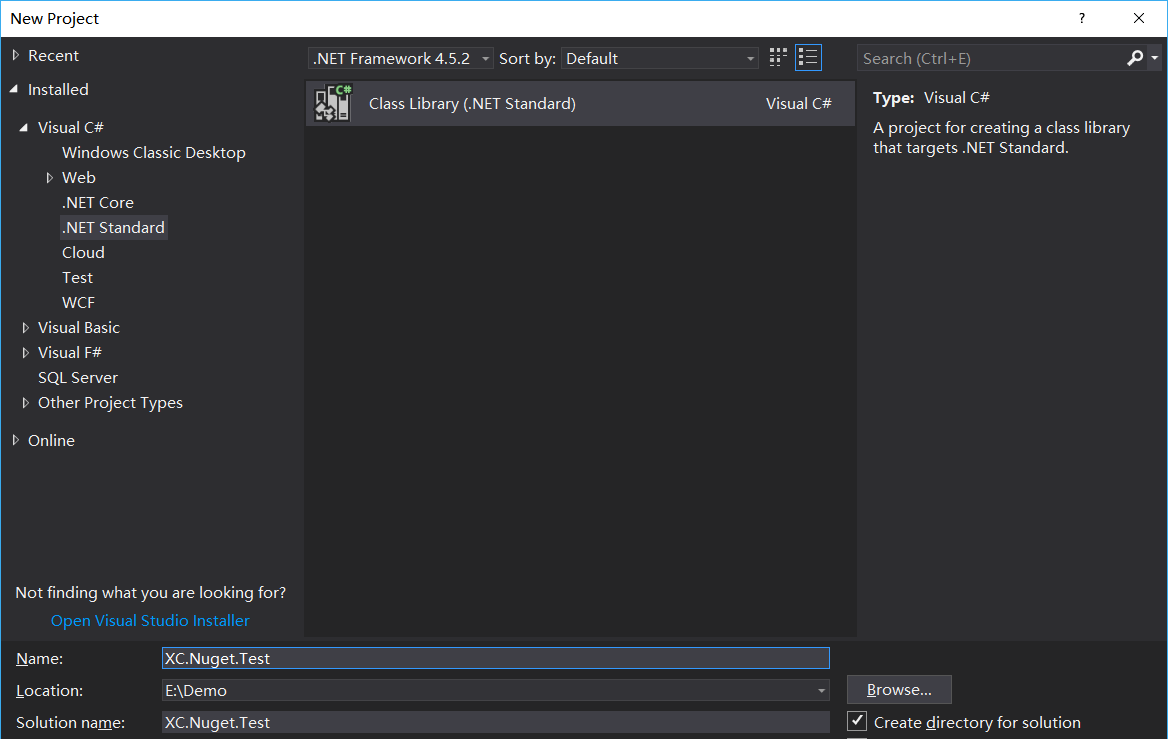Select the Test category
The height and width of the screenshot is (739, 1168).
click(77, 278)
